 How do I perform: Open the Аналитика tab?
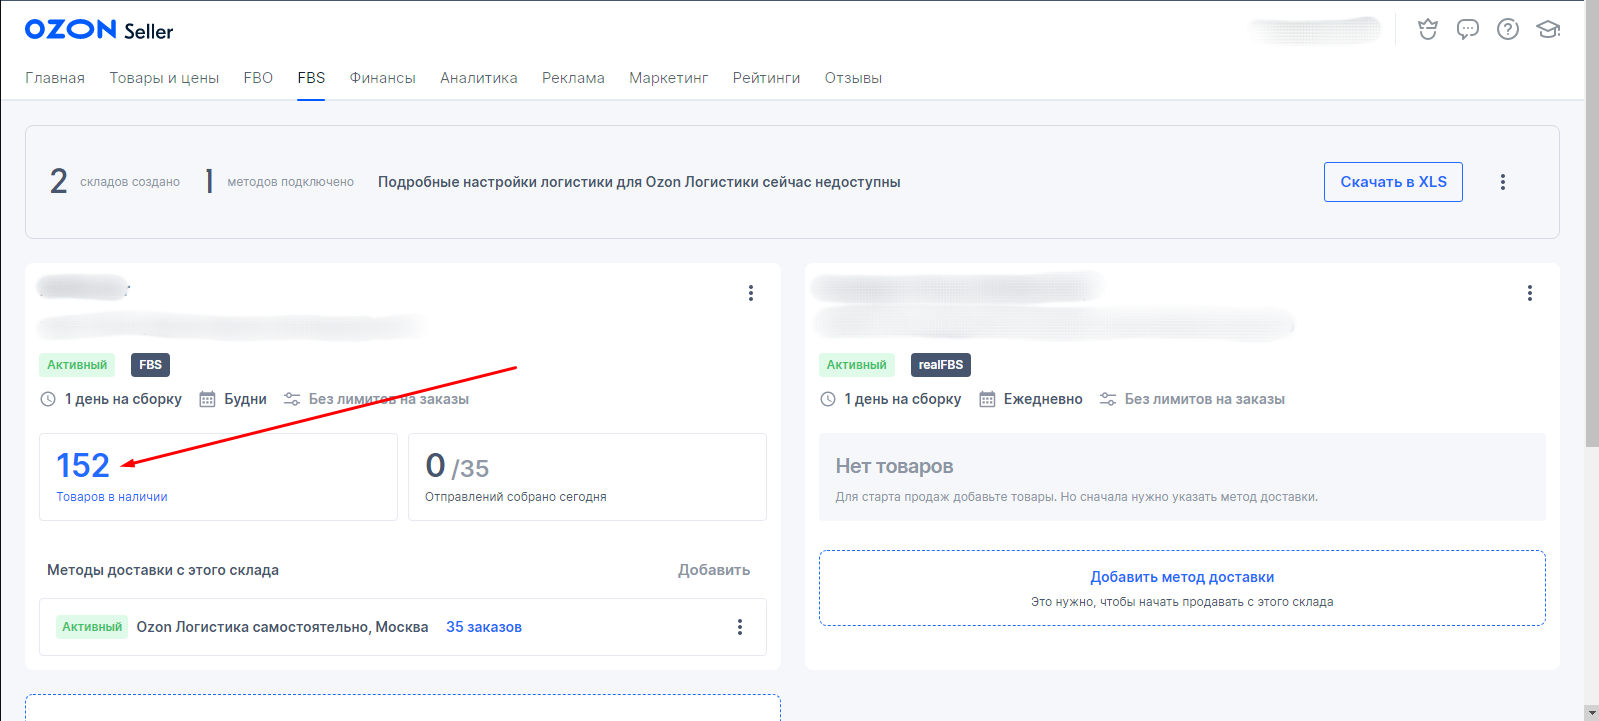point(479,78)
